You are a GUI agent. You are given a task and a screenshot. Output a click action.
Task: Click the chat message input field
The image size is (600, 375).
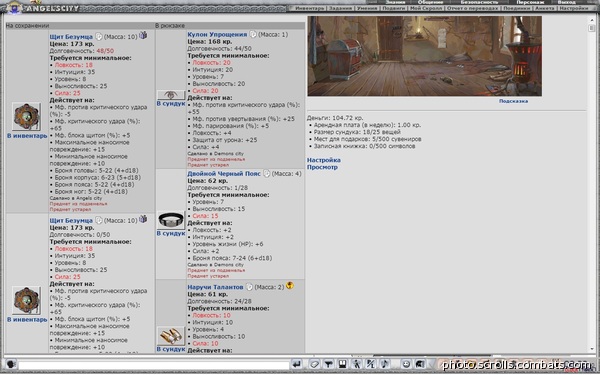(153, 365)
